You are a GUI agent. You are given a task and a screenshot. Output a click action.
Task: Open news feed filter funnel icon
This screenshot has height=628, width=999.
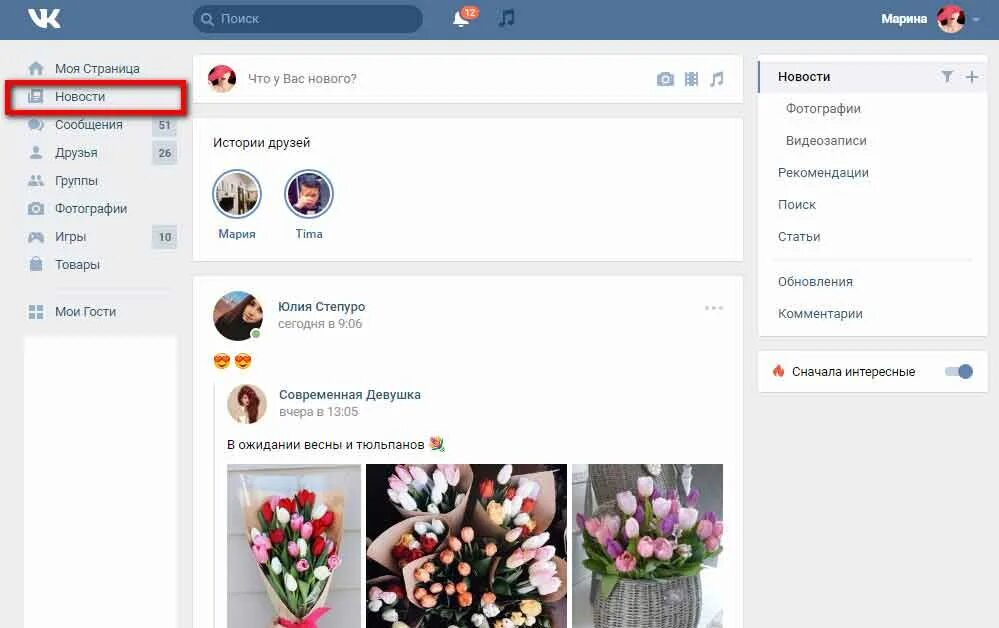pos(948,76)
